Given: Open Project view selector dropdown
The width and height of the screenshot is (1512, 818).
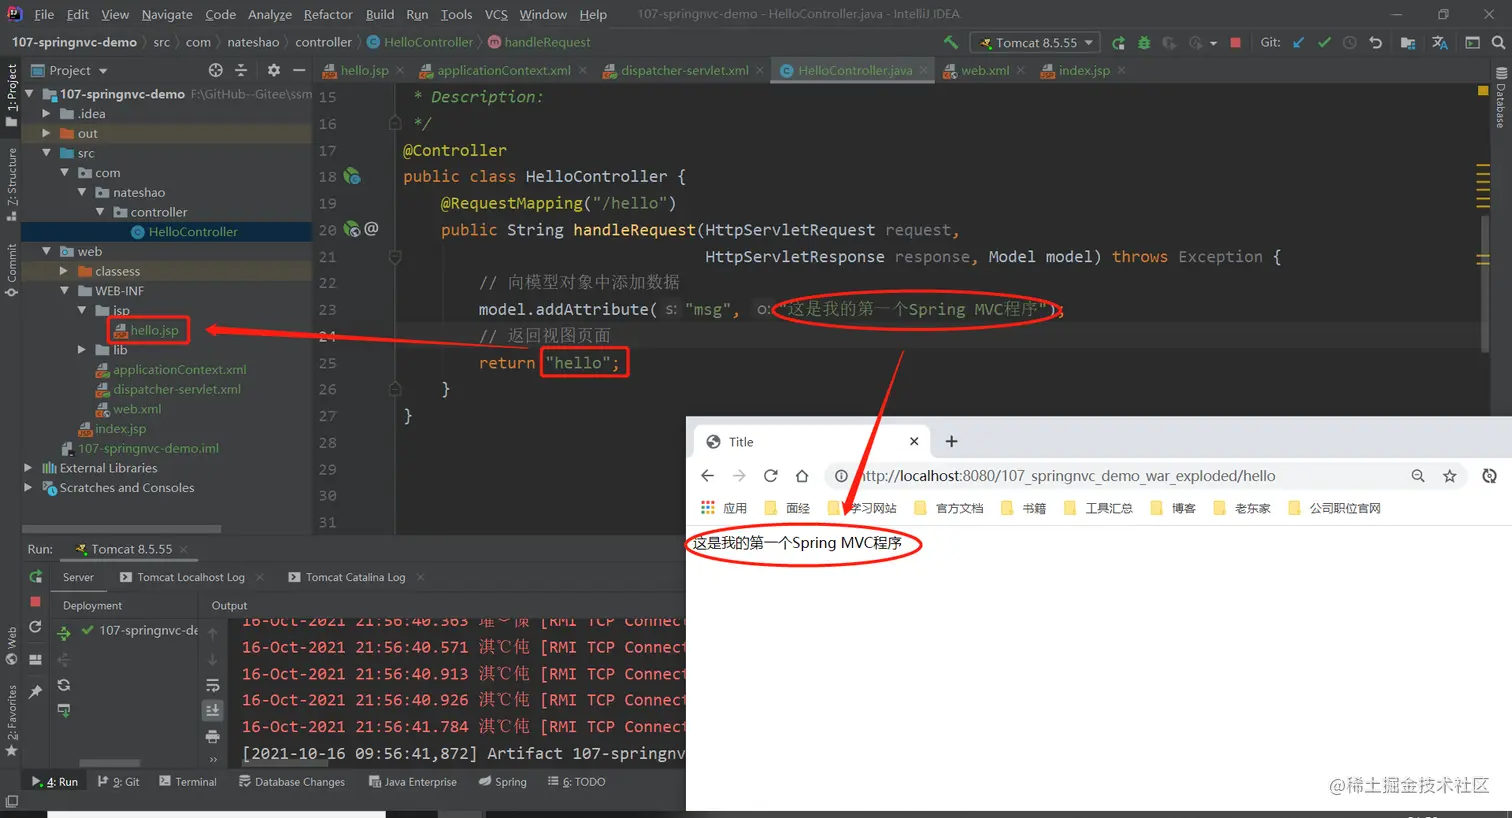Looking at the screenshot, I should (70, 70).
